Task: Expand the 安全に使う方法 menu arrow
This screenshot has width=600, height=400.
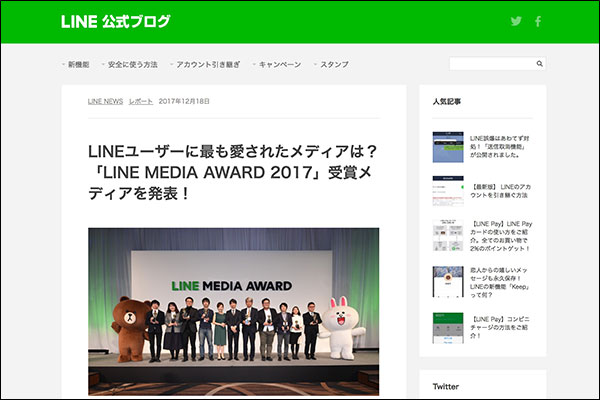Action: [102, 64]
